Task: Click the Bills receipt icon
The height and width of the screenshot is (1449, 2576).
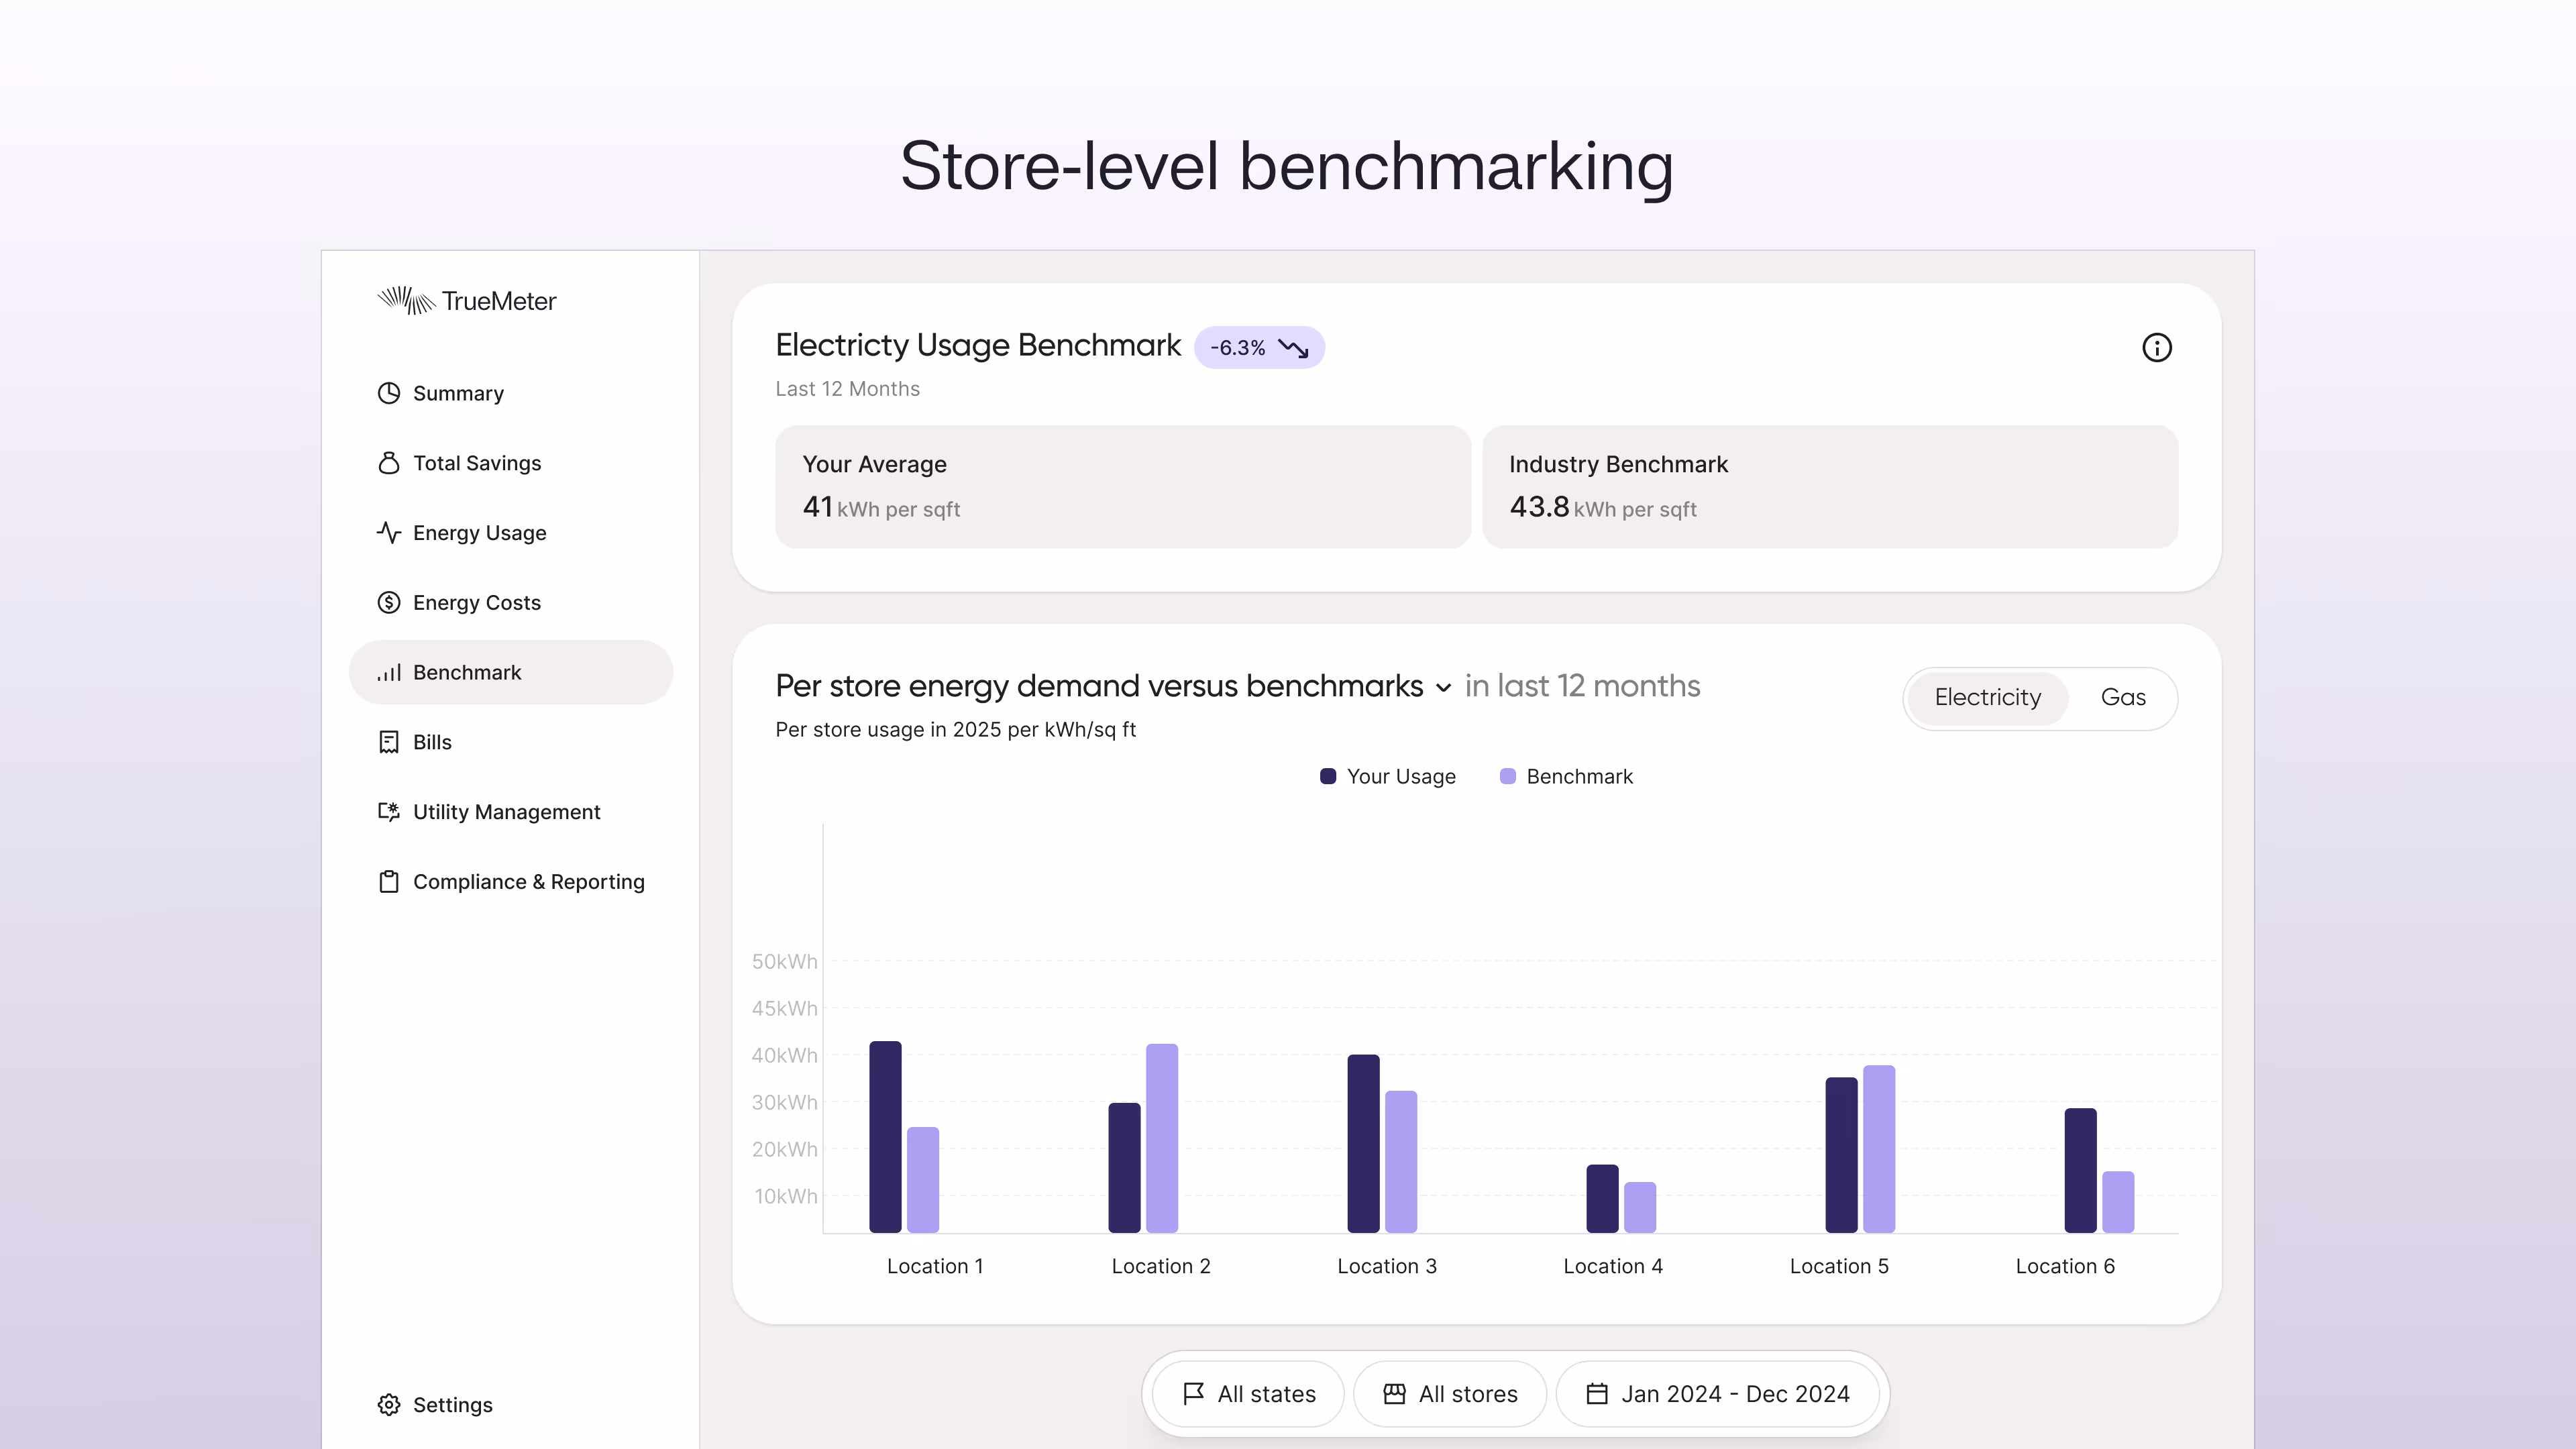Action: coord(389,742)
